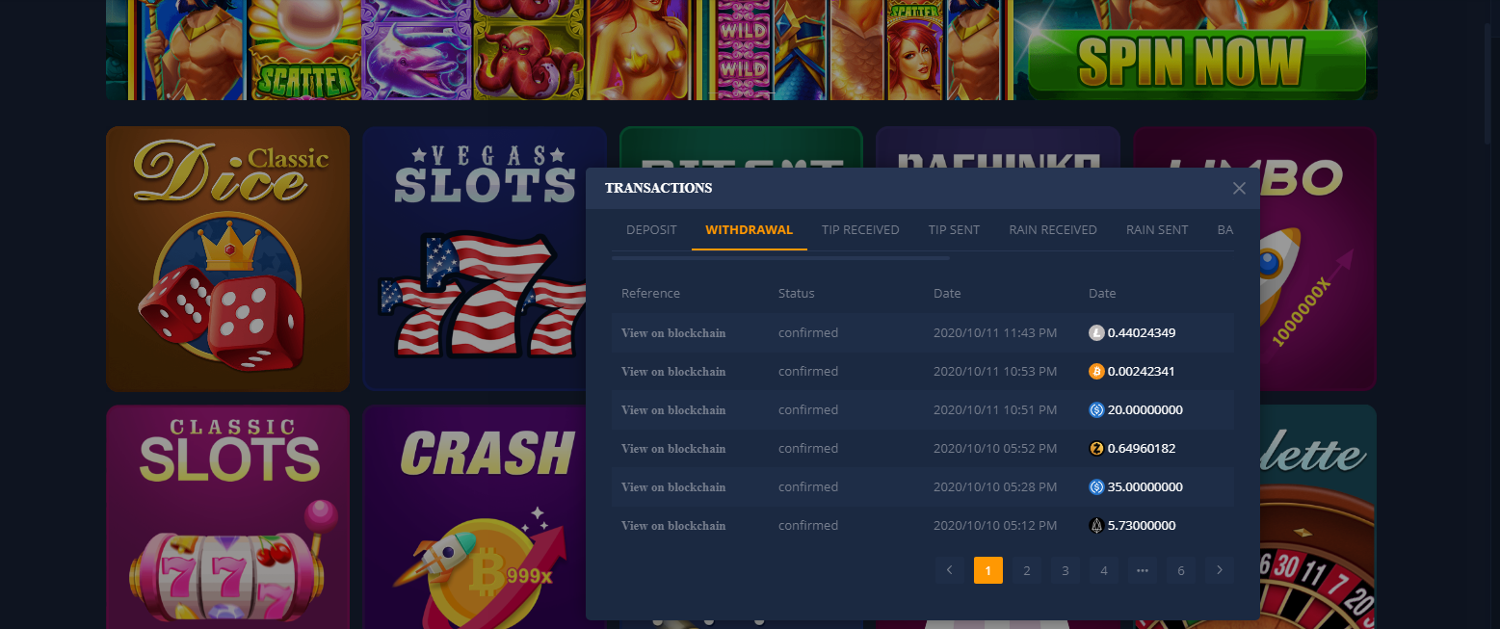Image resolution: width=1500 pixels, height=629 pixels.
Task: Open the Classic Dice game tile
Action: 228,258
